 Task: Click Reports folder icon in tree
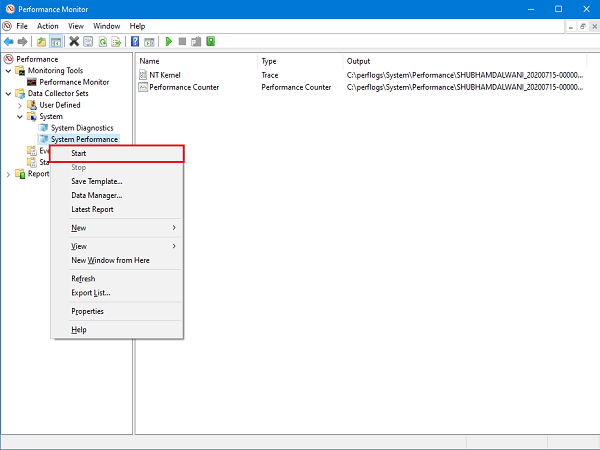[x=20, y=174]
